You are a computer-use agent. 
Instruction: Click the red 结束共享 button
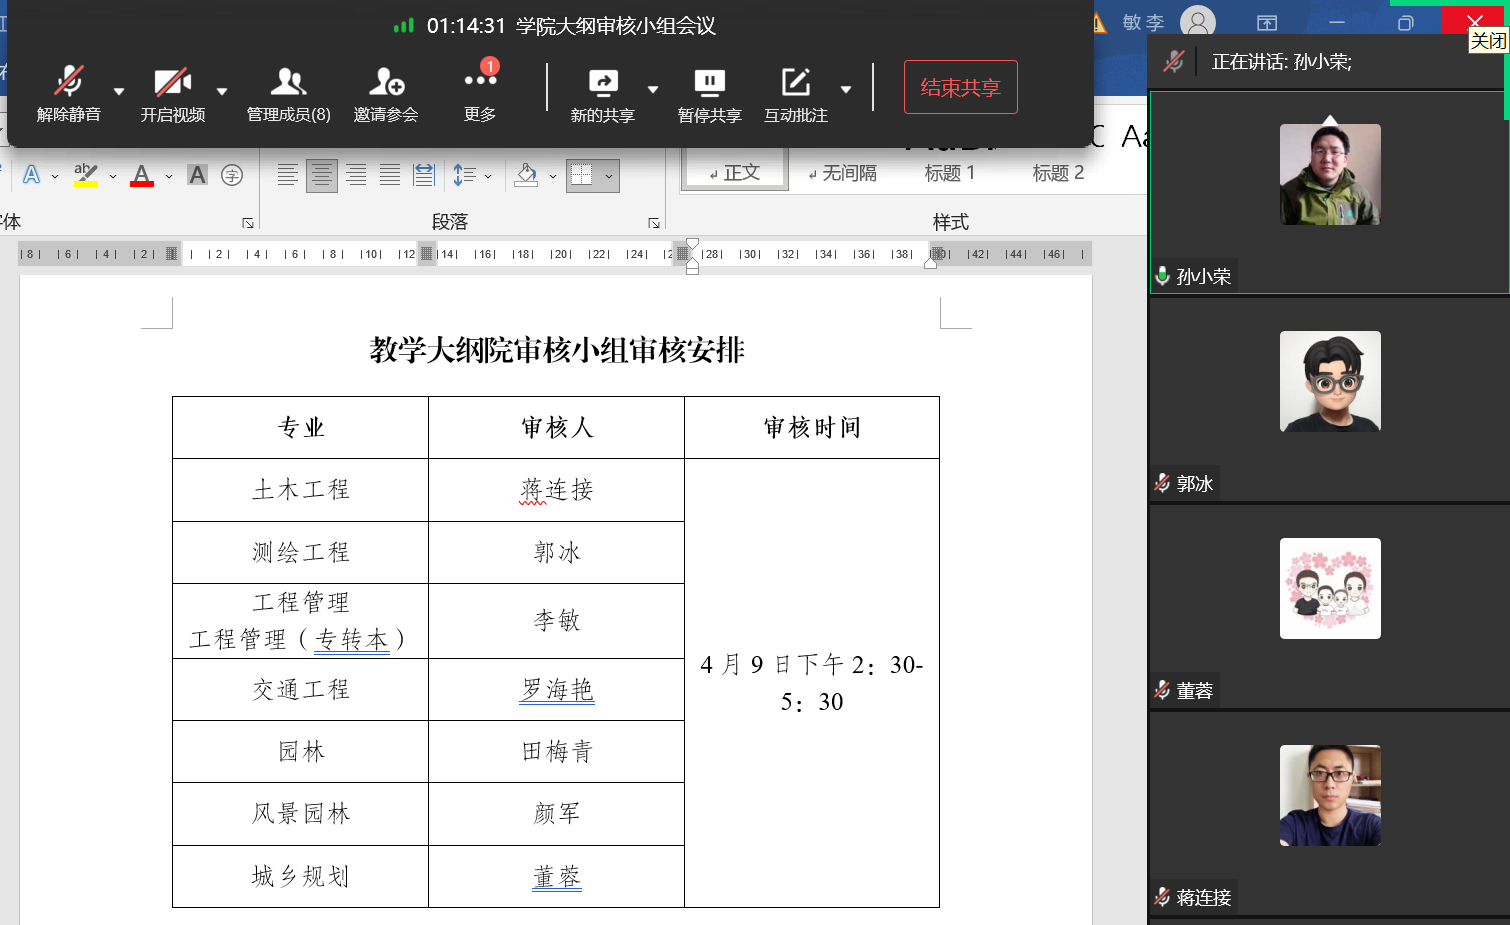click(960, 87)
